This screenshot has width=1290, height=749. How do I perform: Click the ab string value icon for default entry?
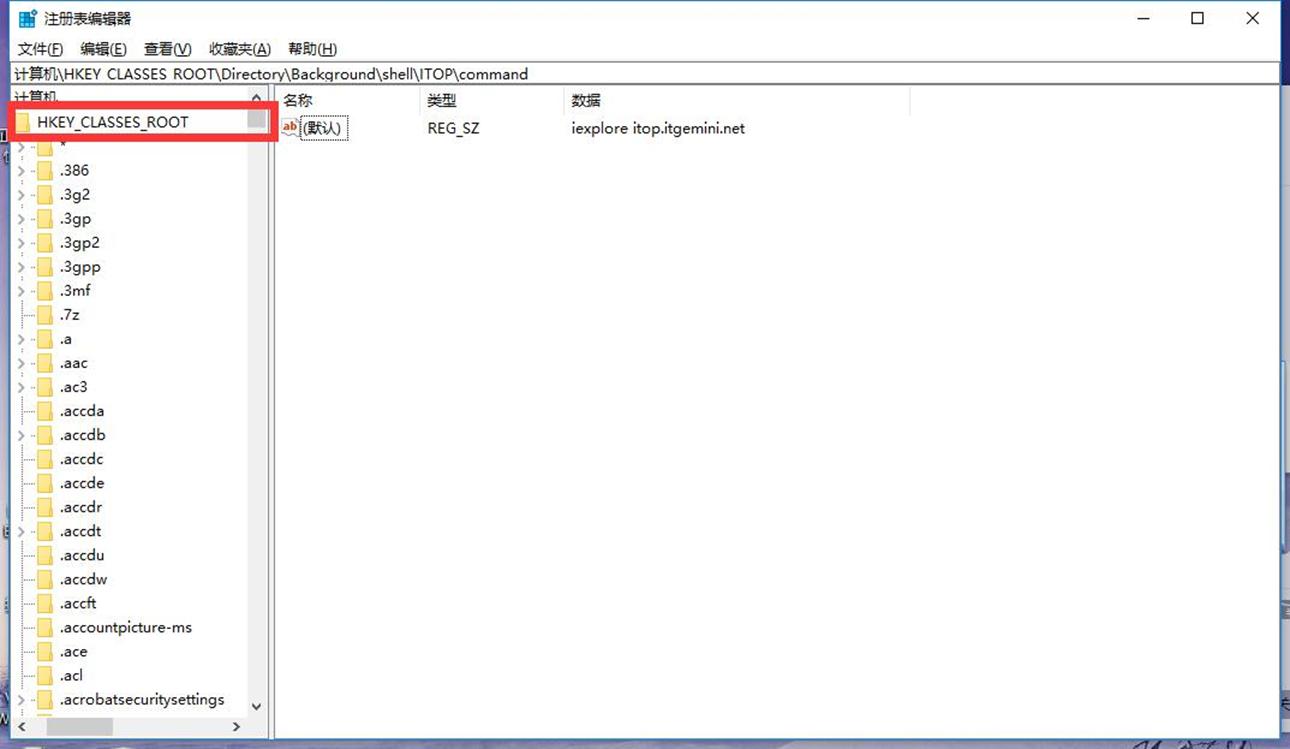290,128
